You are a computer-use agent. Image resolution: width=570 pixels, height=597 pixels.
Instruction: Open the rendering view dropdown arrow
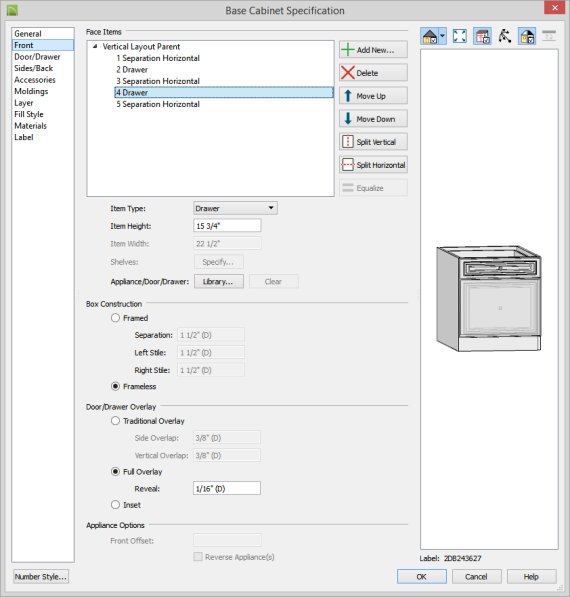[442, 36]
